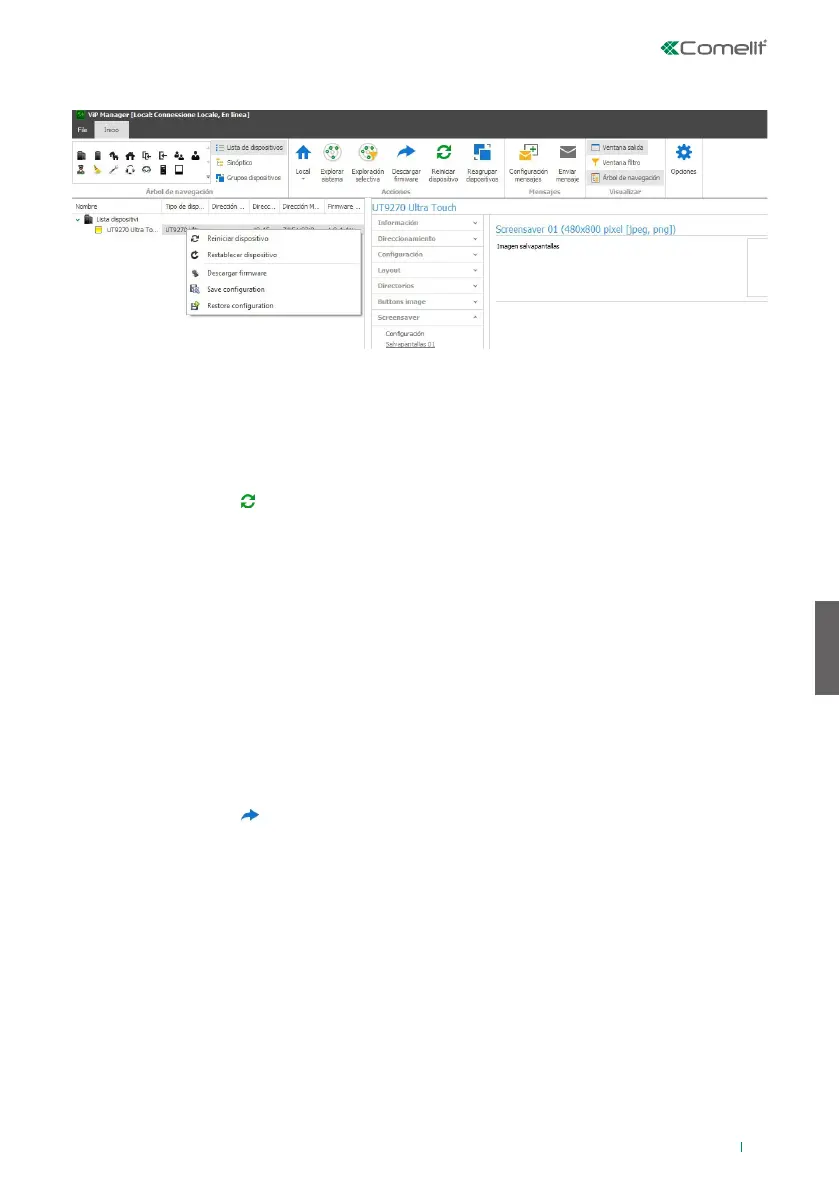
Task: Click Enviar mensaje envelope icon
Action: pyautogui.click(x=567, y=152)
